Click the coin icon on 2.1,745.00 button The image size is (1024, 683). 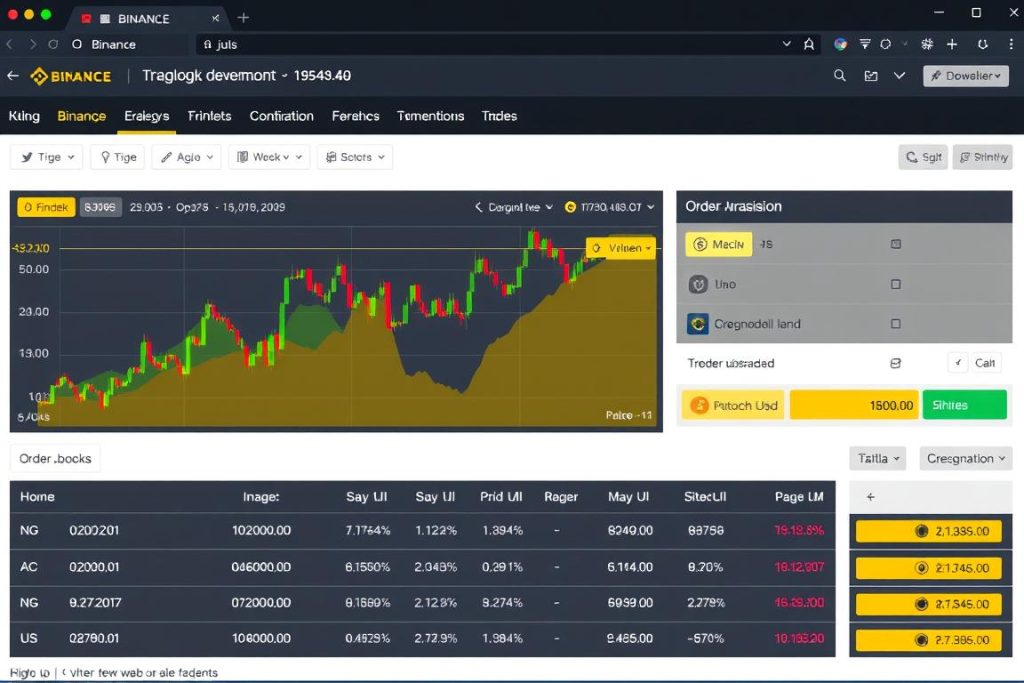921,567
